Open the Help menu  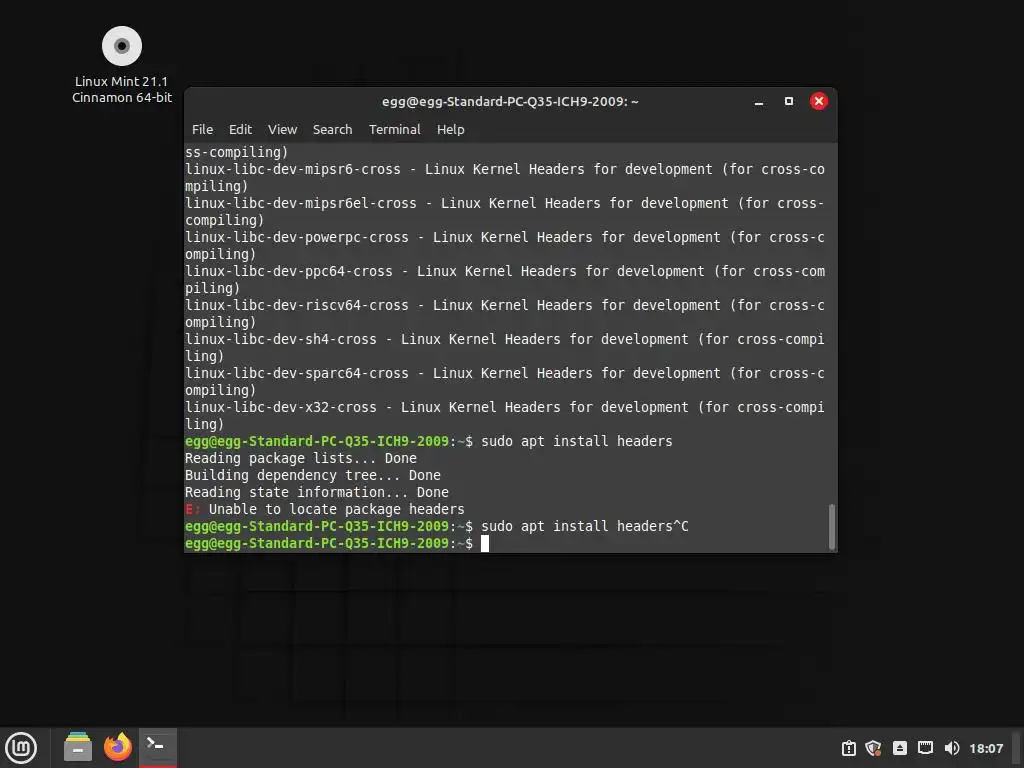click(451, 129)
